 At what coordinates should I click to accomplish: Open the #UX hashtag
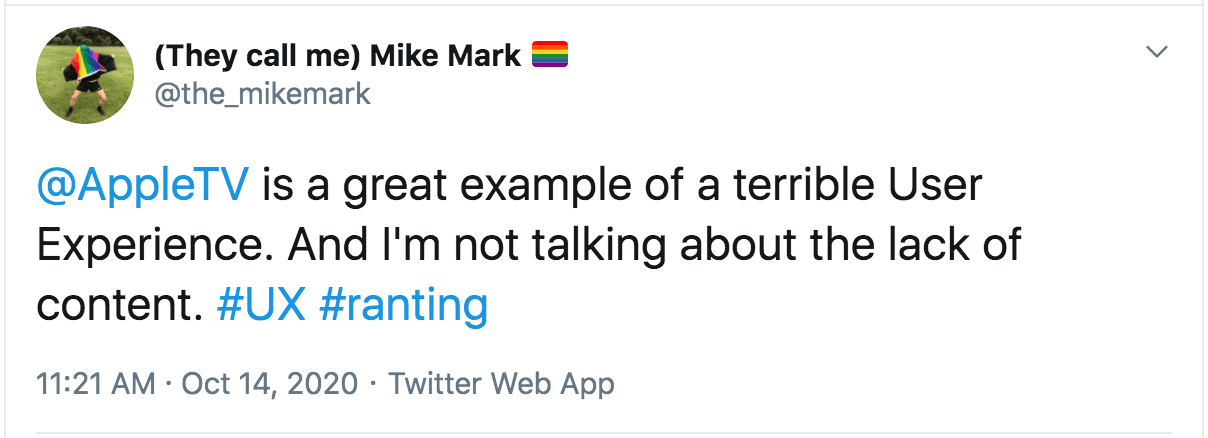pos(259,305)
